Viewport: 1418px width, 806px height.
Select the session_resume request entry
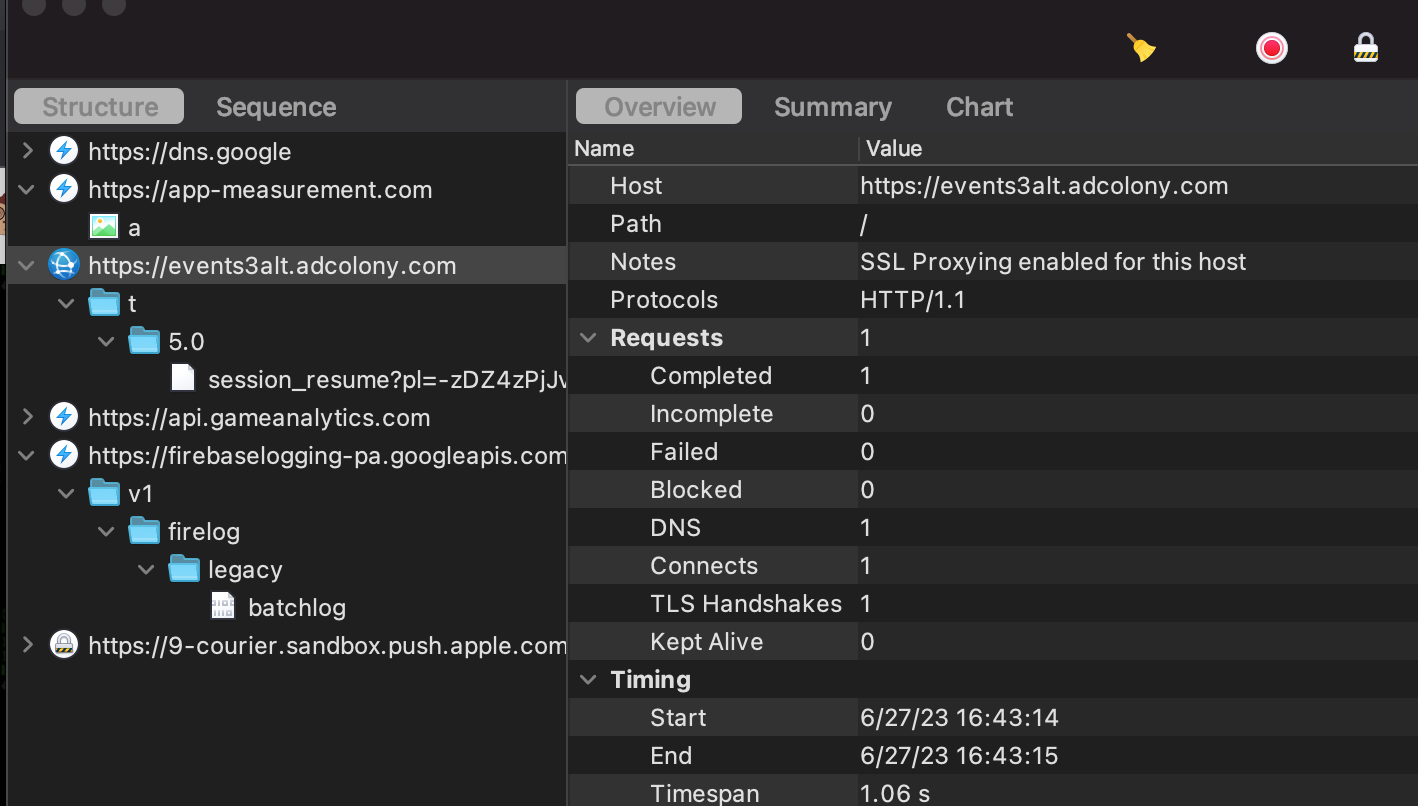(388, 379)
